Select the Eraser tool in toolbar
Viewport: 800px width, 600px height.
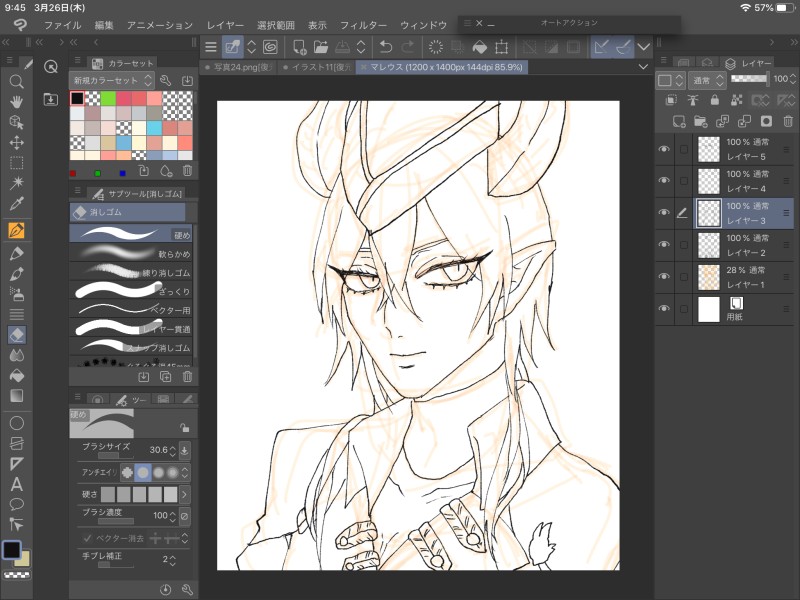point(16,335)
